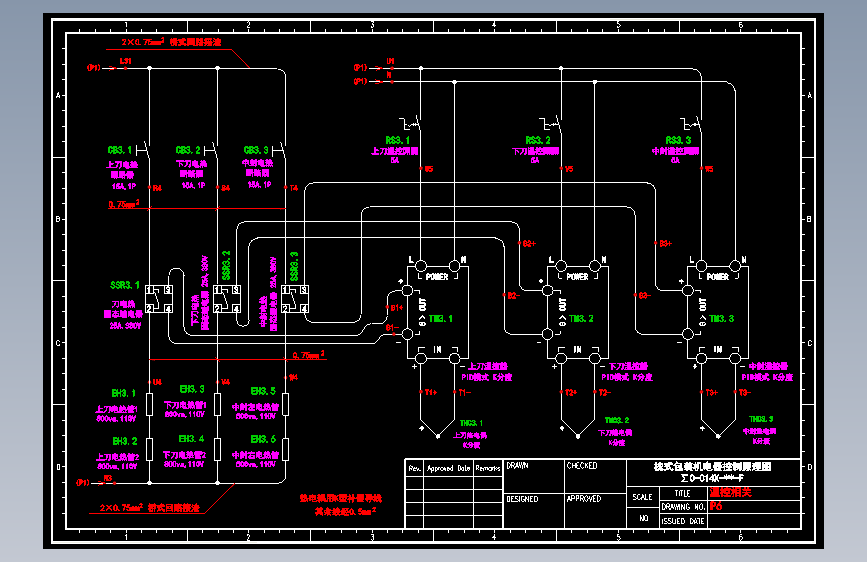Select the TM3.3 temperature controller label

click(x=722, y=319)
